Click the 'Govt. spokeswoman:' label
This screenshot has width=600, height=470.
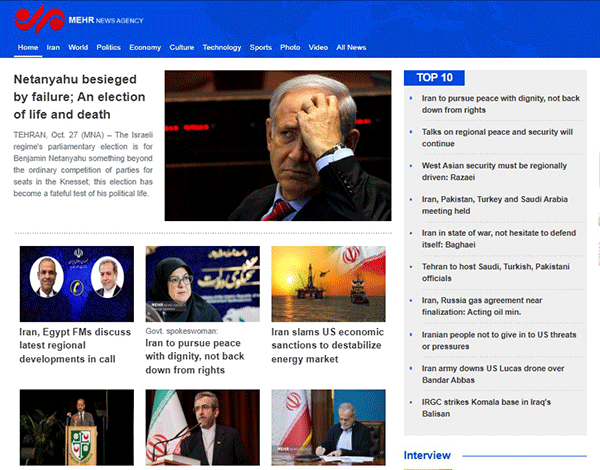181,331
